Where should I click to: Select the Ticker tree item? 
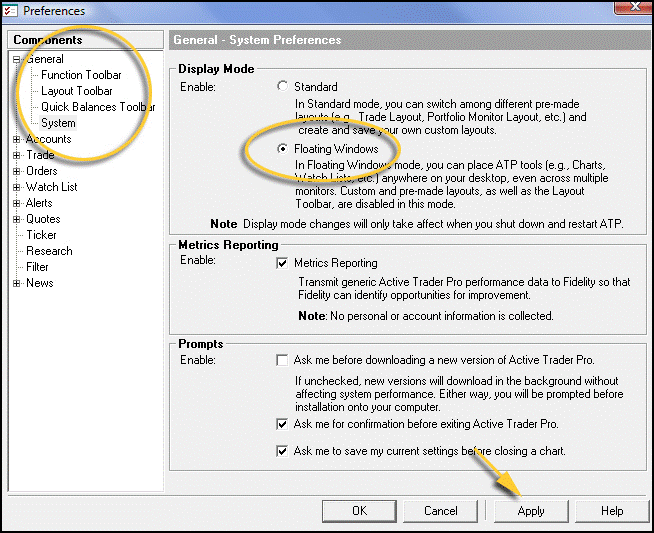pos(41,235)
